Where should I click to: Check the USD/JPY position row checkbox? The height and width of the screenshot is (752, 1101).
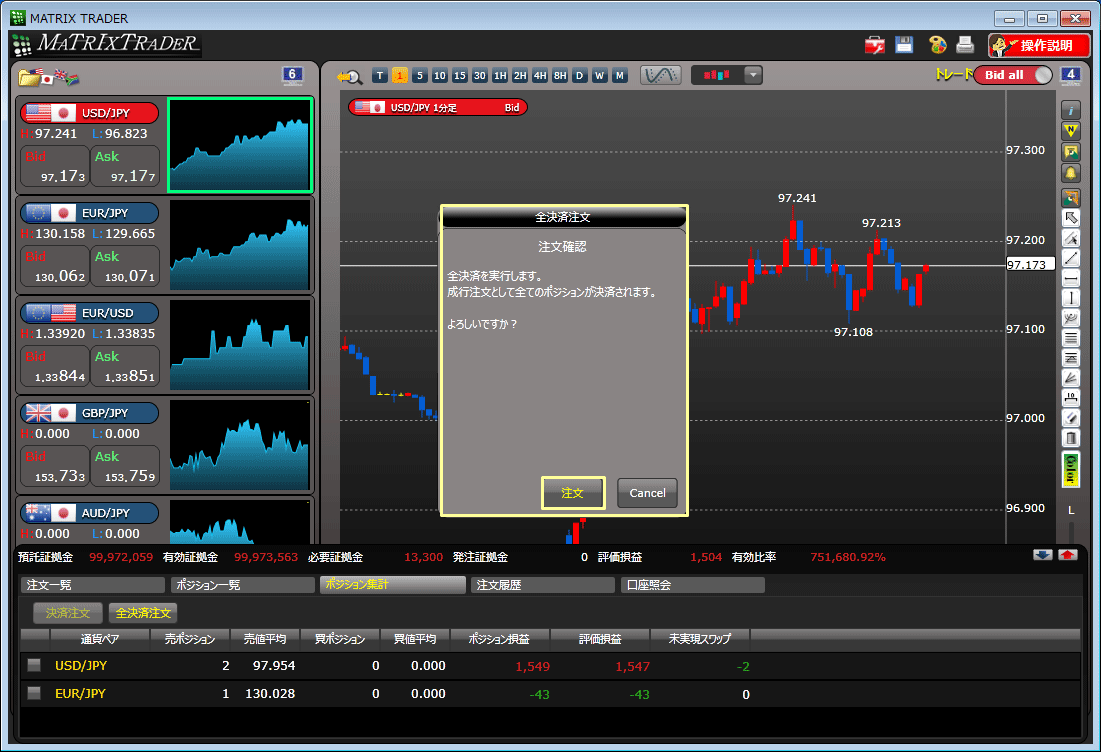pyautogui.click(x=34, y=665)
